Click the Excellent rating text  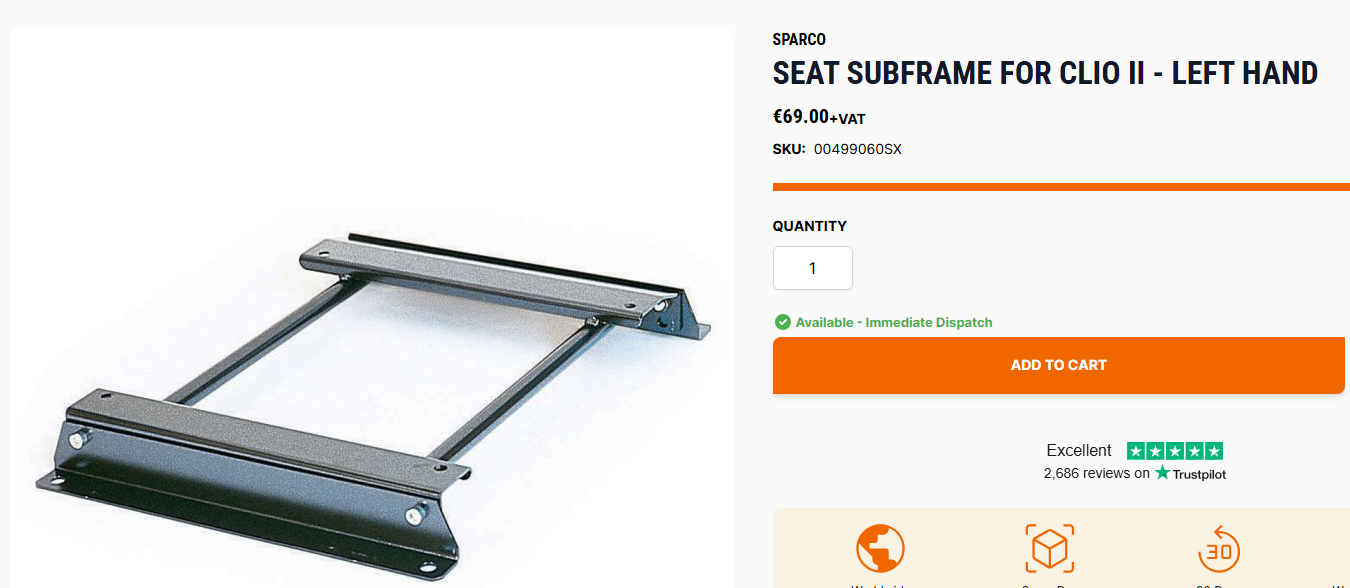(1079, 450)
